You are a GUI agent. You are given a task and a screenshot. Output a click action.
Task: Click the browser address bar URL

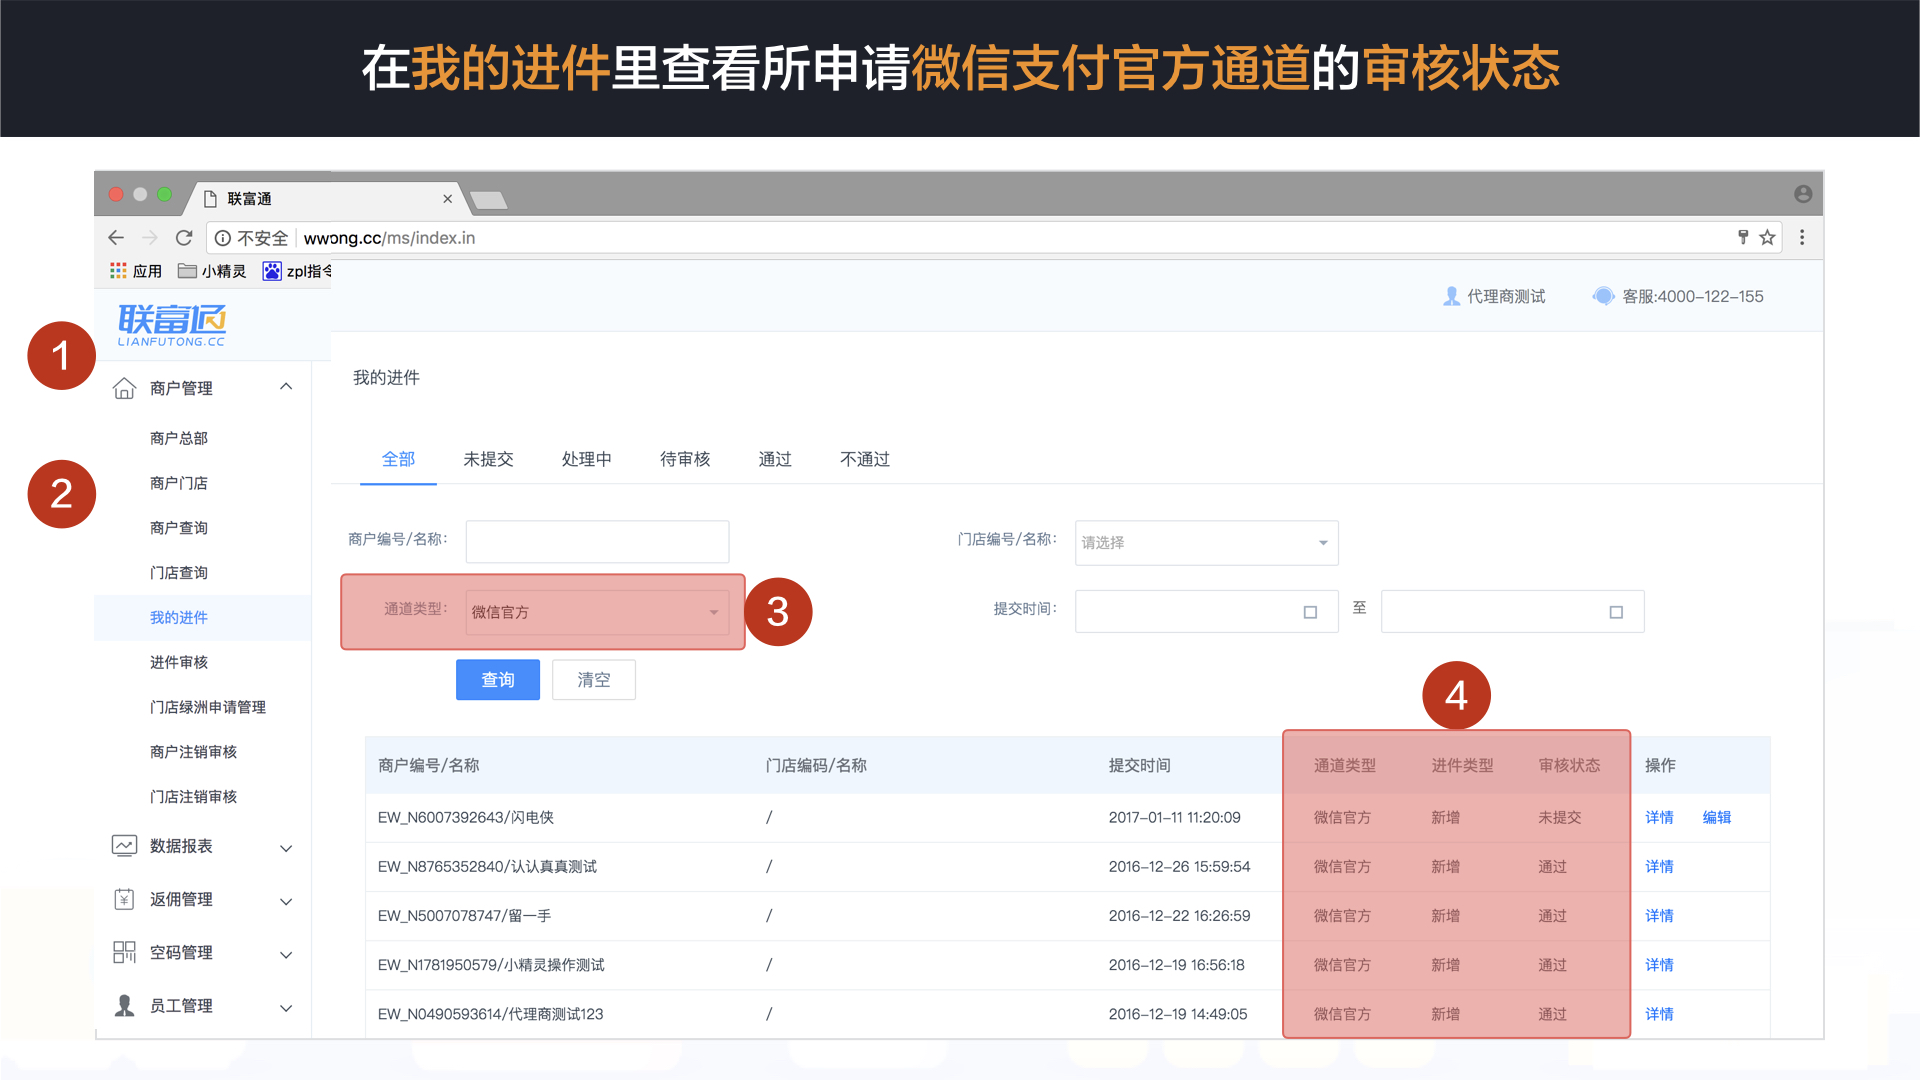point(389,238)
